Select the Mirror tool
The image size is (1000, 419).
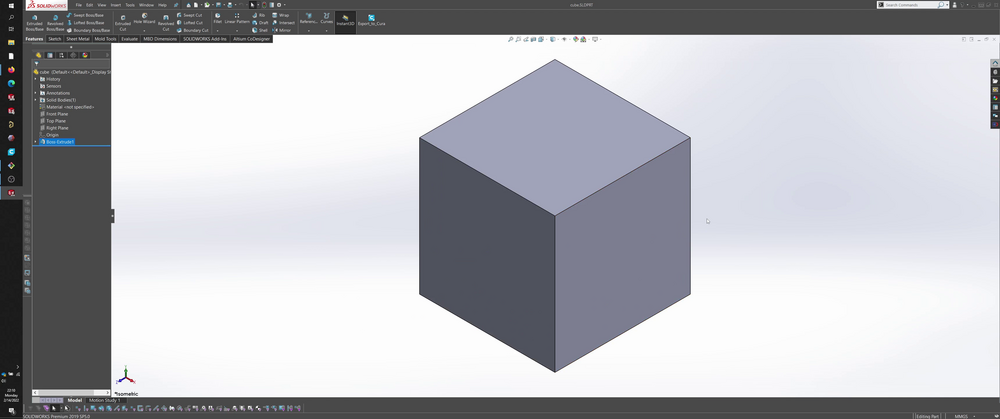coord(282,30)
